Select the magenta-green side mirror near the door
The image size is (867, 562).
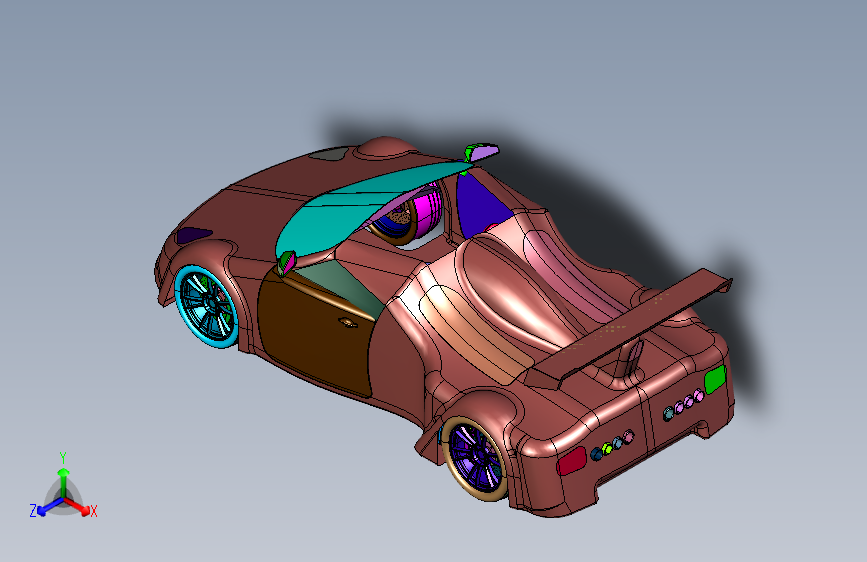pyautogui.click(x=286, y=262)
